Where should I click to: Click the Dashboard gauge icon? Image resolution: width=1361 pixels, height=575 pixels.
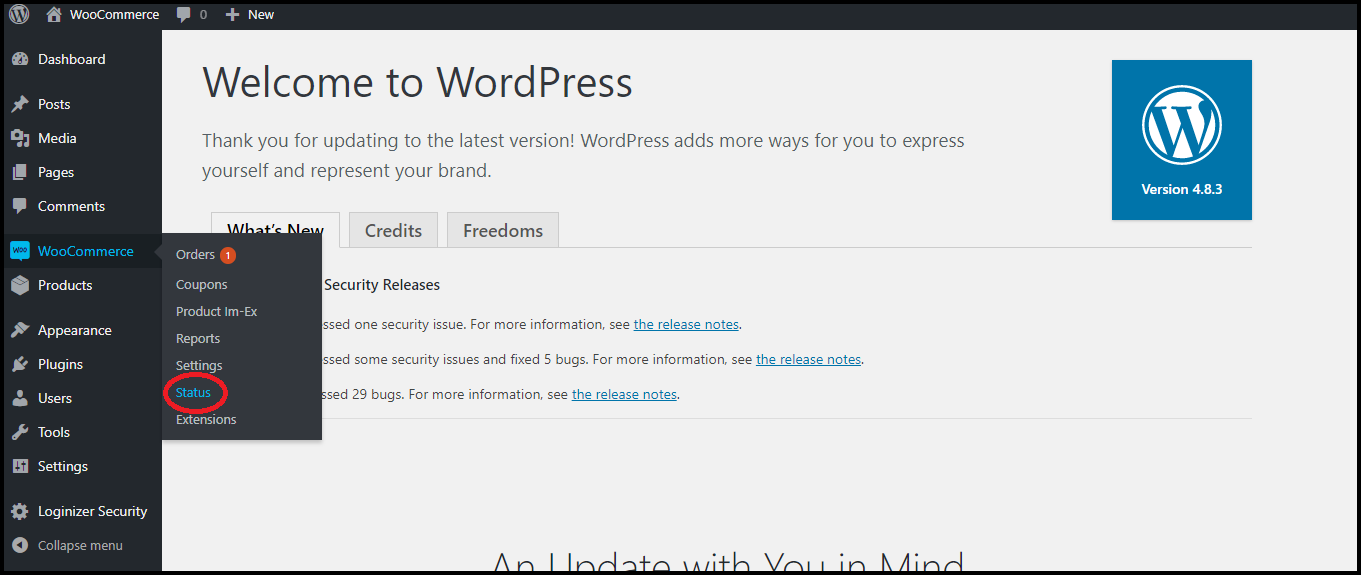(x=20, y=60)
